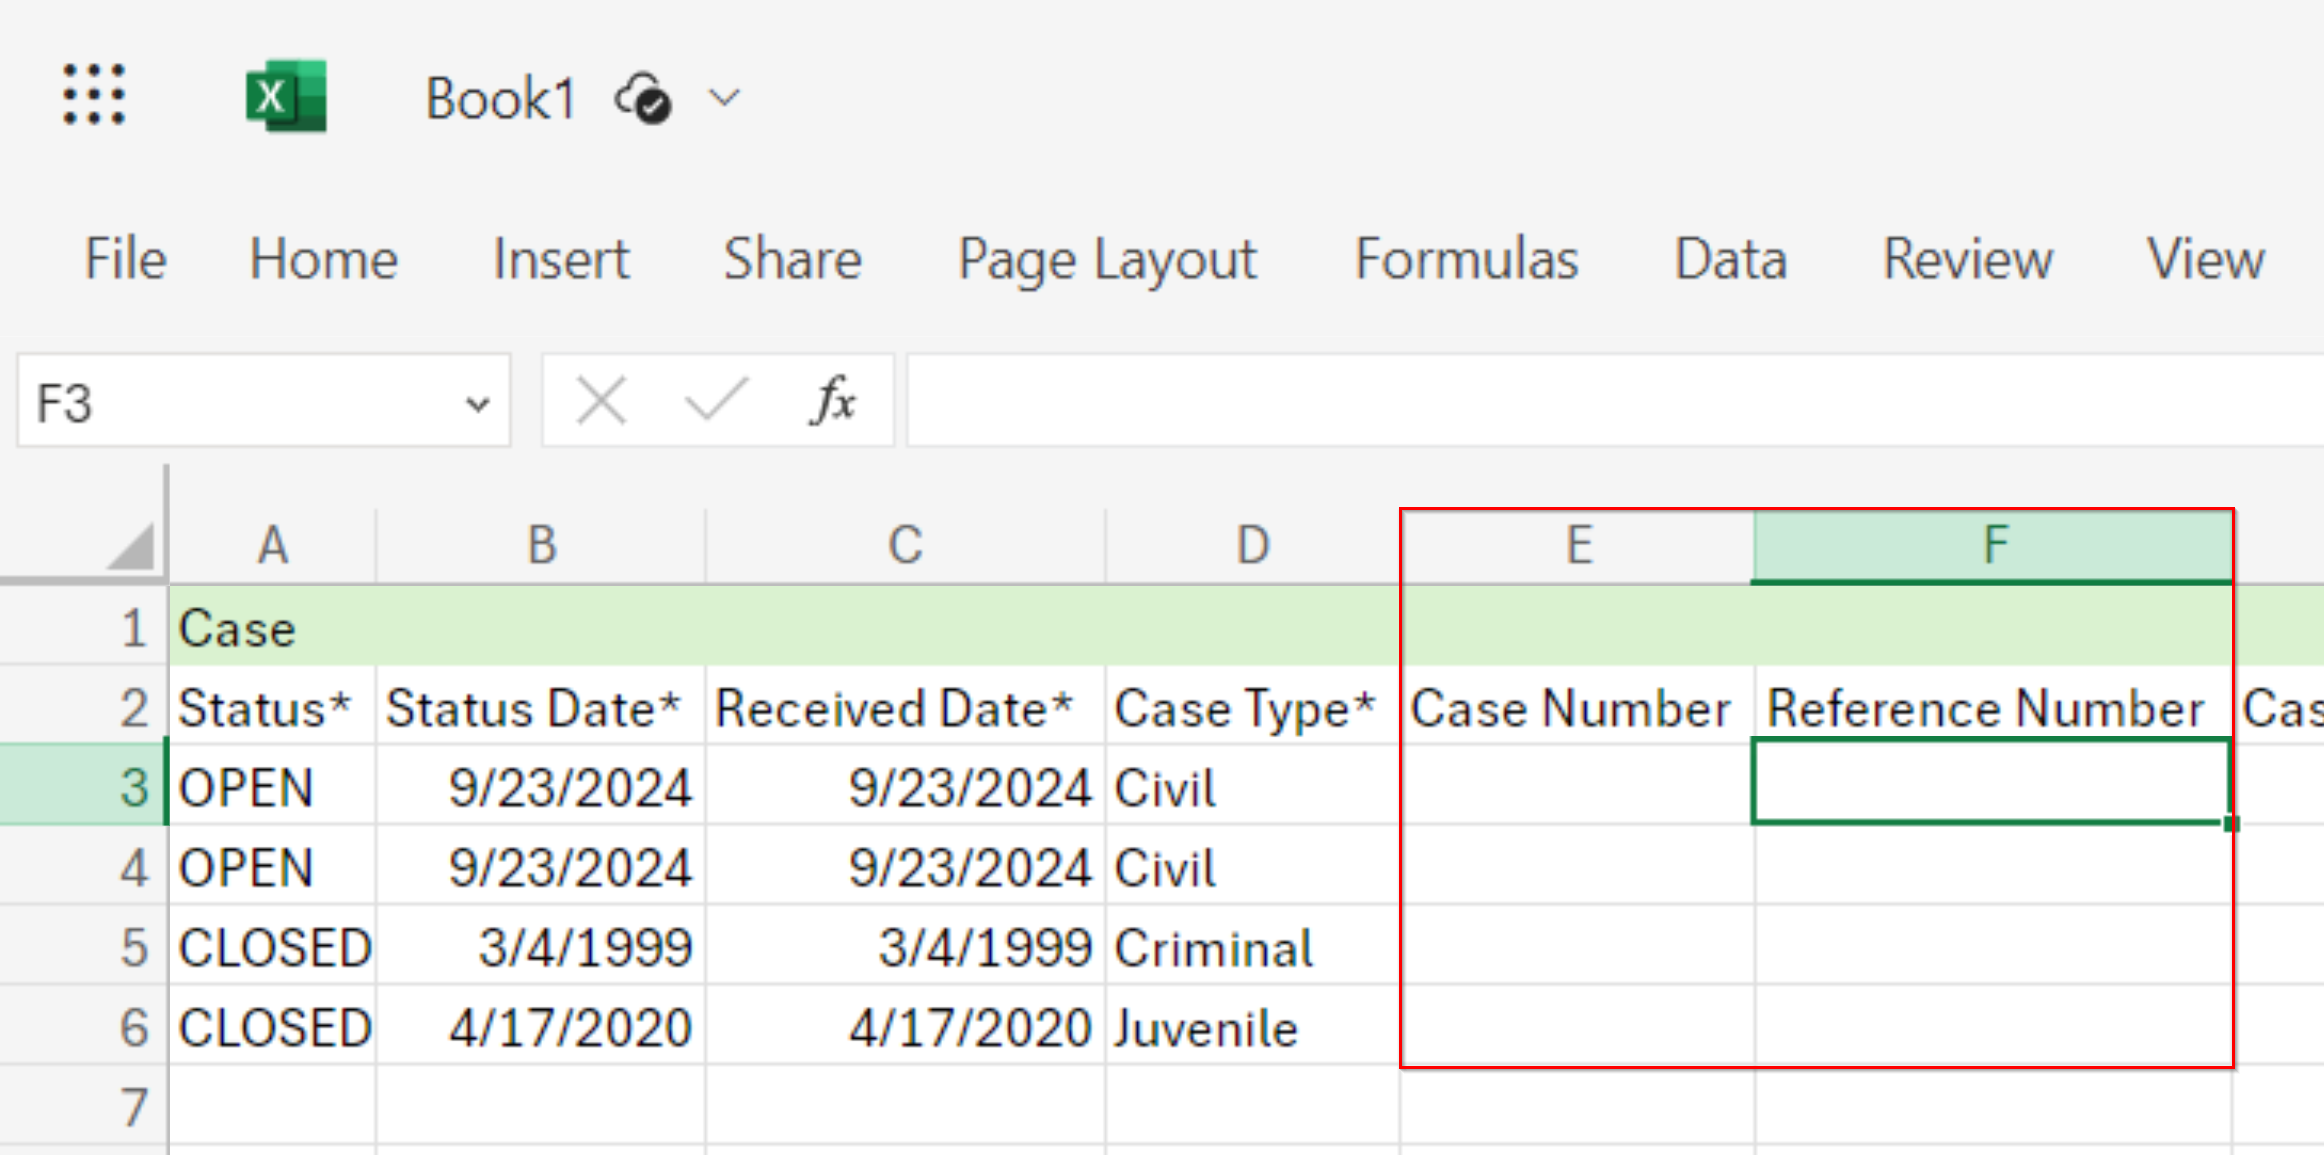Open the Name Box dropdown arrow
2324x1155 pixels.
pos(478,401)
